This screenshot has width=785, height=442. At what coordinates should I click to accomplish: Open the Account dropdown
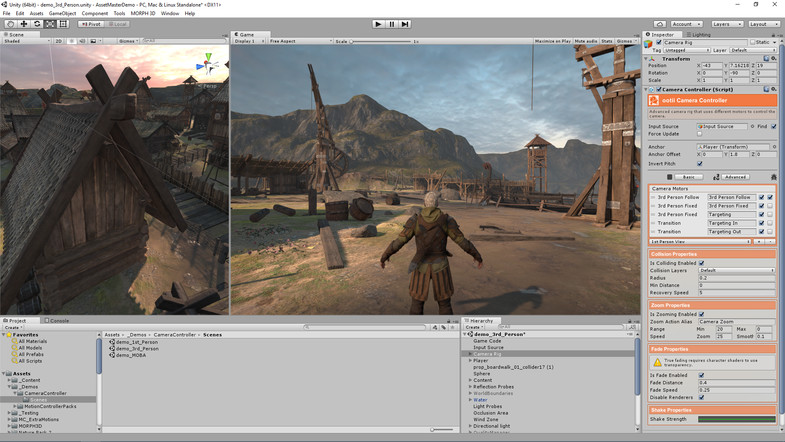[x=686, y=24]
